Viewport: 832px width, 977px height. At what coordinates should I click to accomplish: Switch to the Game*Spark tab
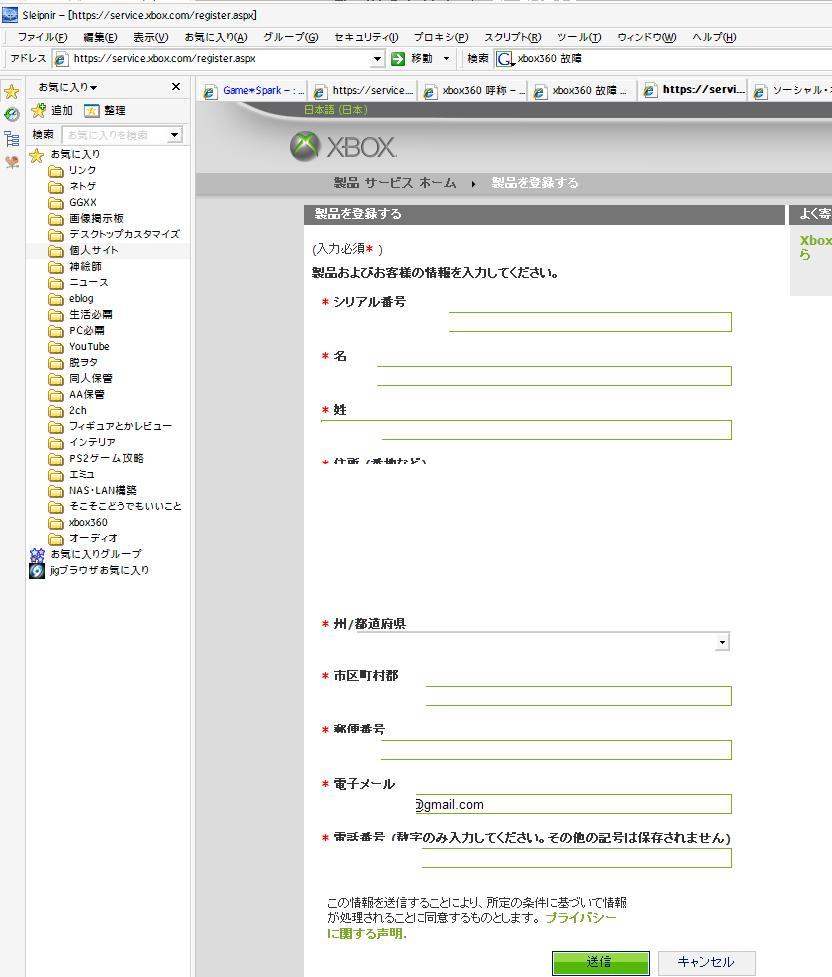pos(254,91)
